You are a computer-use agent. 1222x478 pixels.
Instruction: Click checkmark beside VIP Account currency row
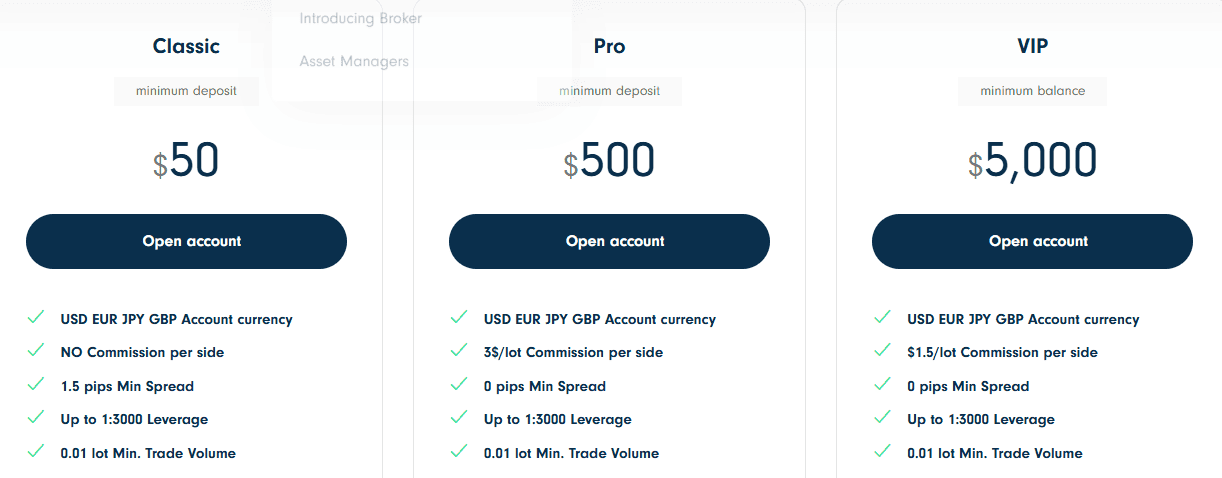point(882,318)
